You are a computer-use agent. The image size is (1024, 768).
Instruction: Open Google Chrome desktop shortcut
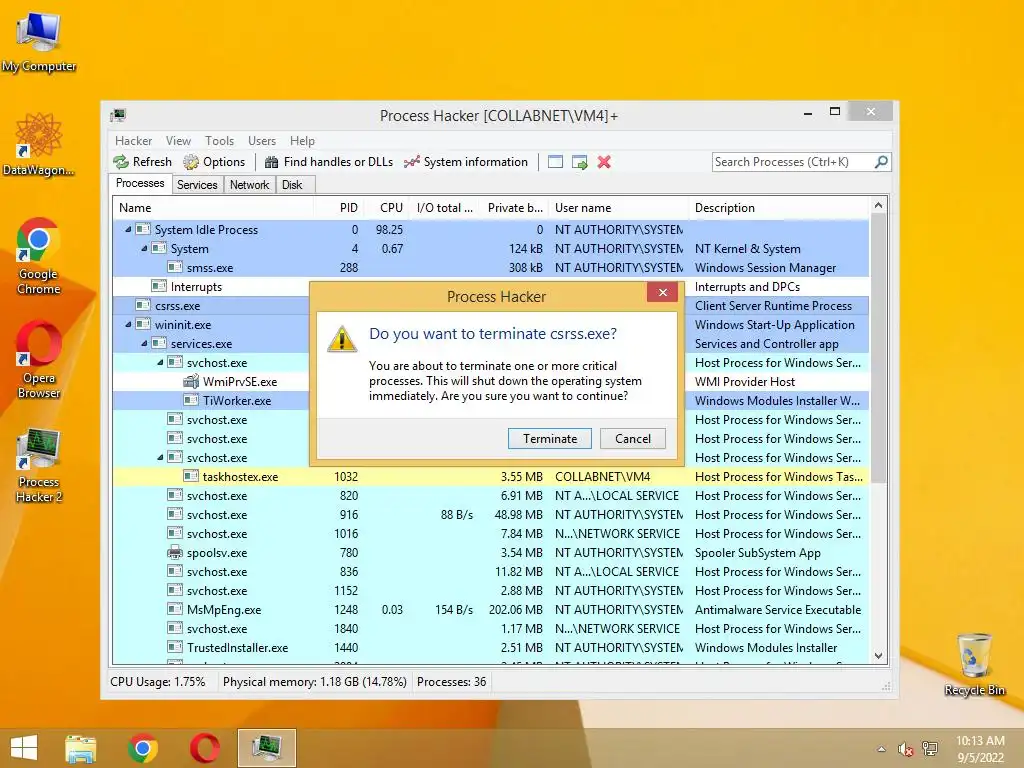pos(39,257)
